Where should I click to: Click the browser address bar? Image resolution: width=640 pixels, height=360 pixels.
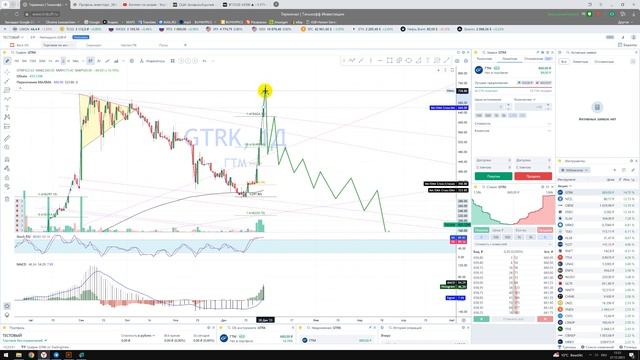click(x=45, y=14)
